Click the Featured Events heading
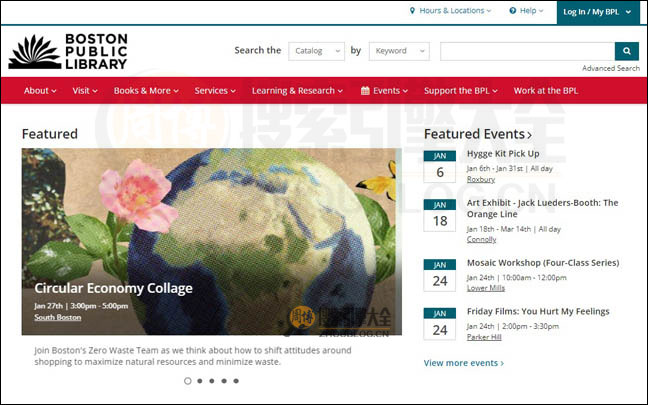 [474, 134]
